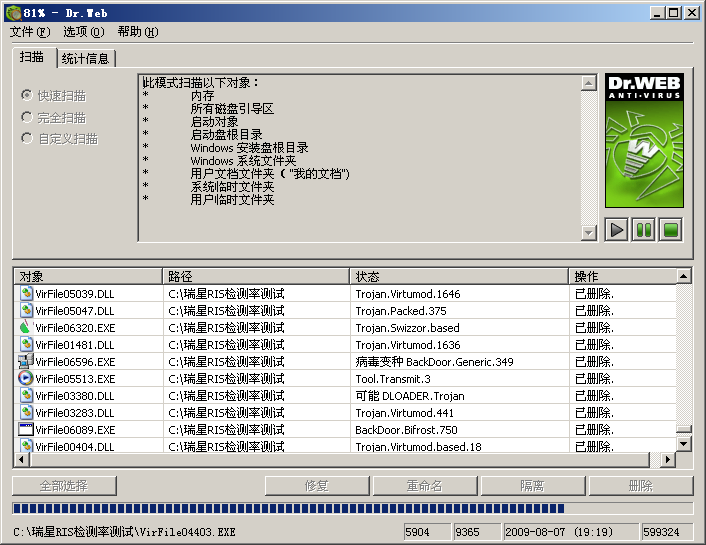Select the Trojan.Virtumod.1646 status cell
Viewport: 706px width, 545px height.
[x=460, y=294]
